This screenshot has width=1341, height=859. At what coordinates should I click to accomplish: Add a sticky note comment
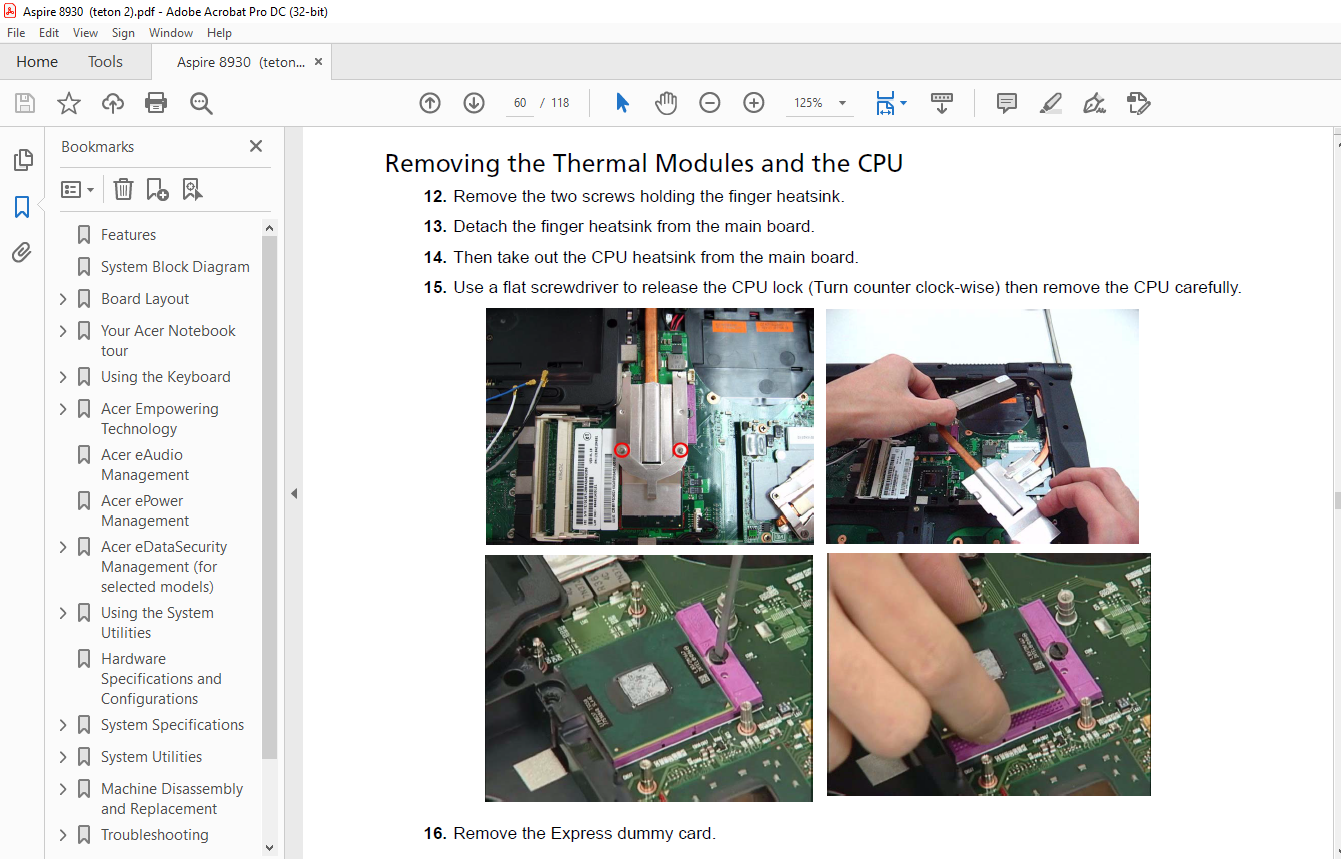[1007, 103]
